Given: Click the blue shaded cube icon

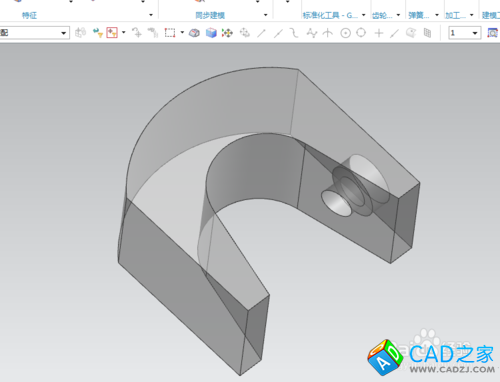Looking at the screenshot, I should 211,33.
